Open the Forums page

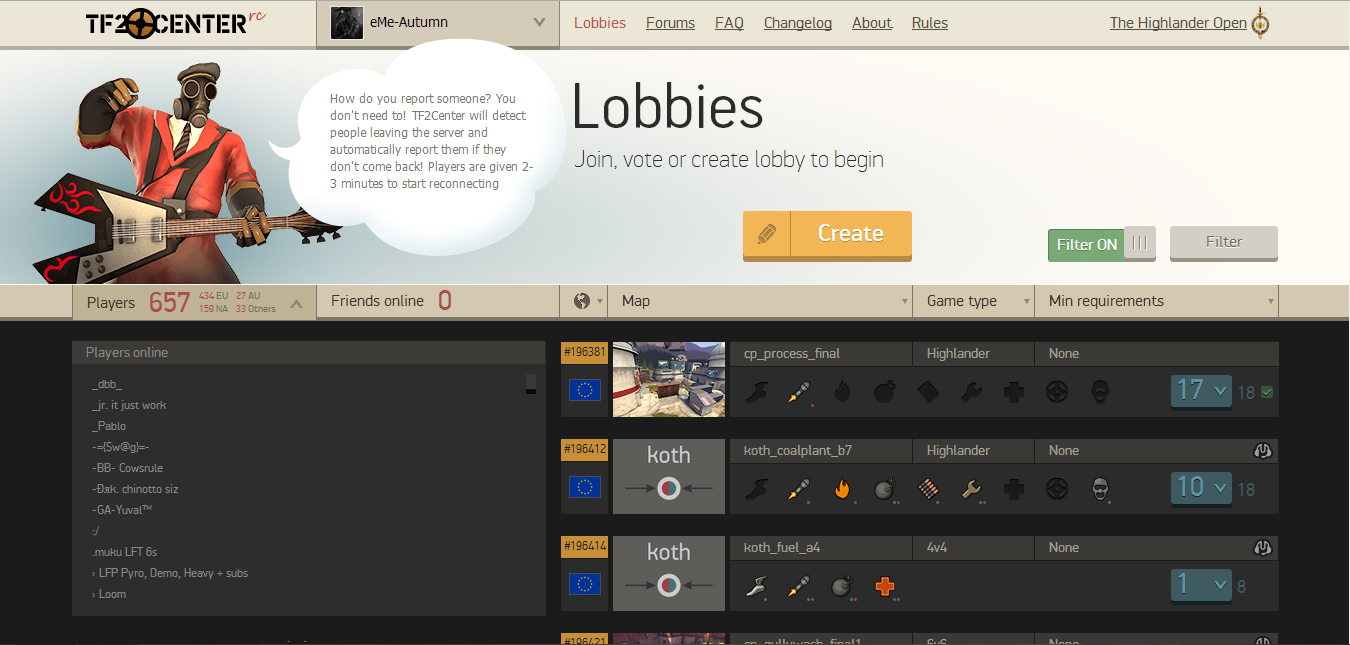[x=670, y=23]
